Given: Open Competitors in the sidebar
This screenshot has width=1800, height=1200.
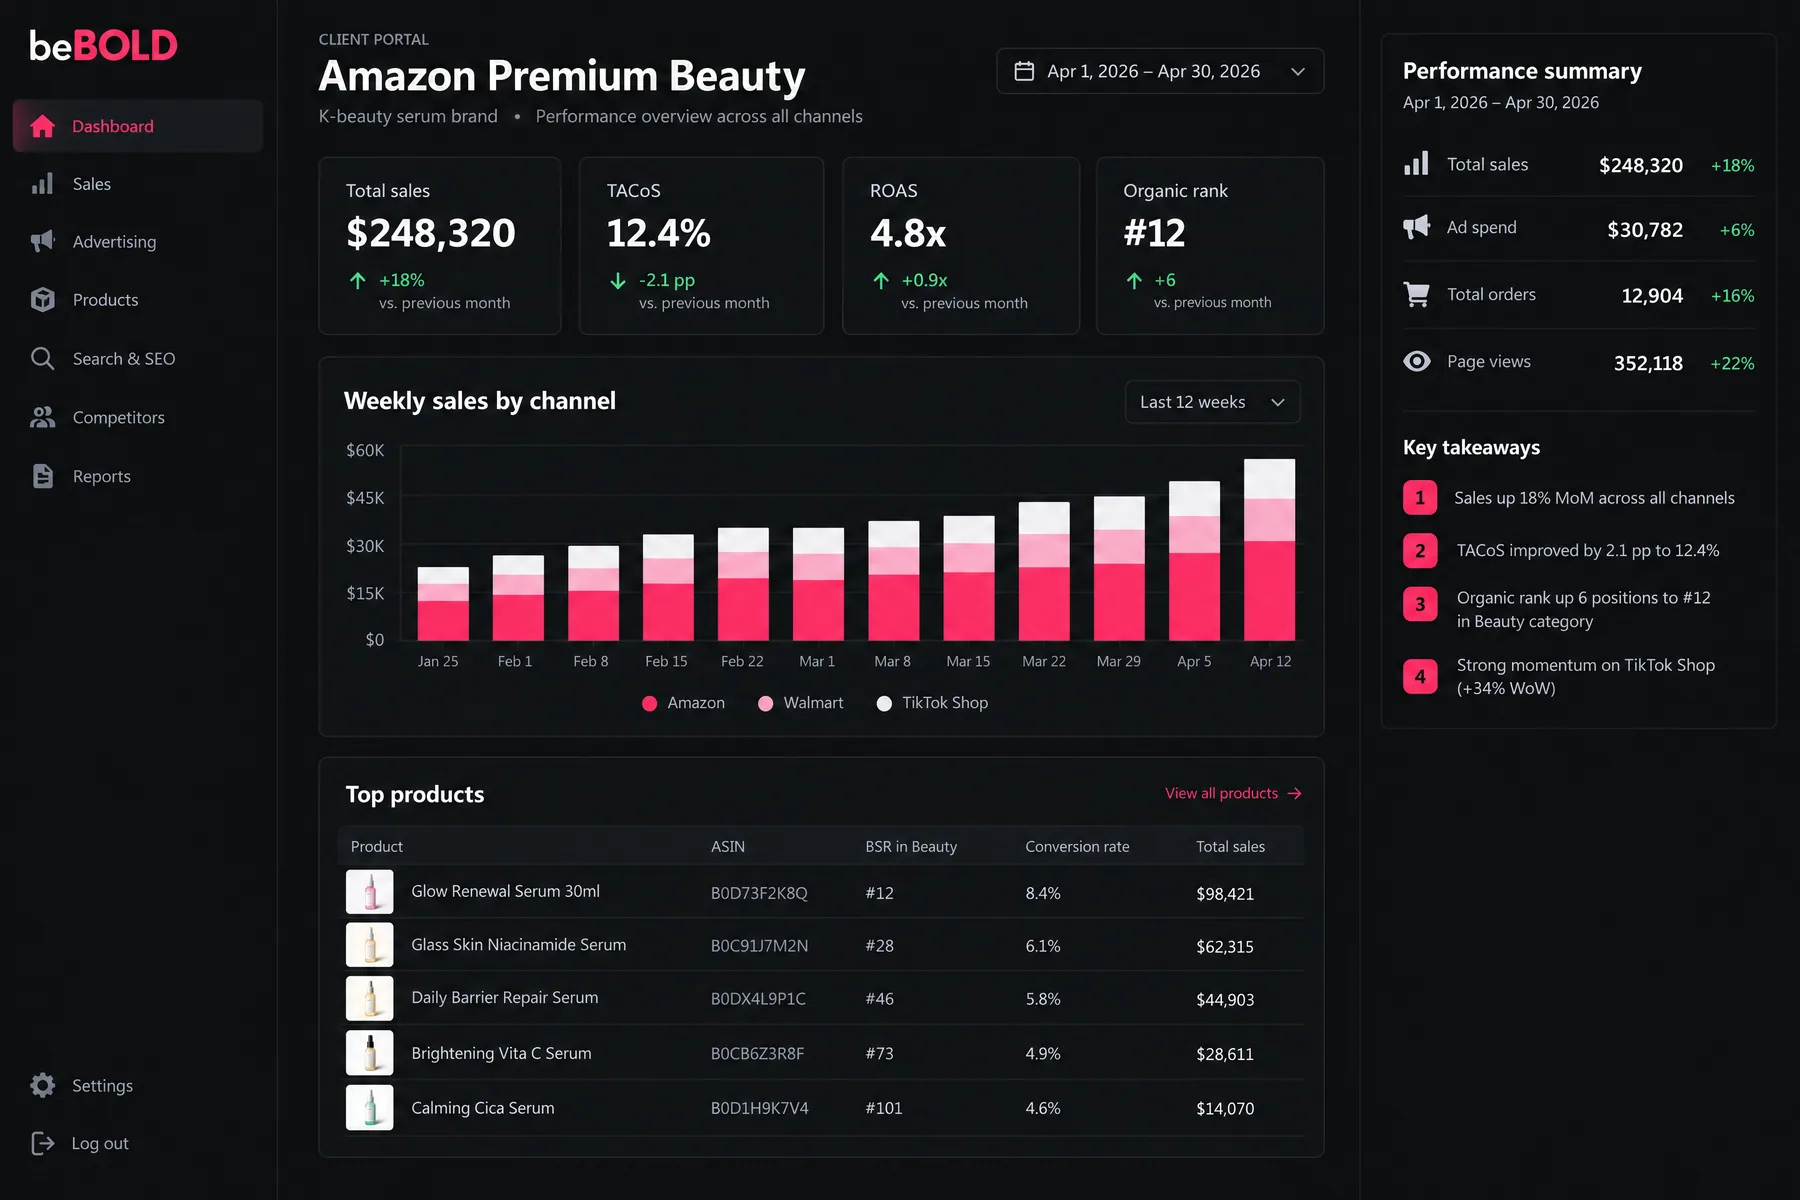Looking at the screenshot, I should 138,417.
